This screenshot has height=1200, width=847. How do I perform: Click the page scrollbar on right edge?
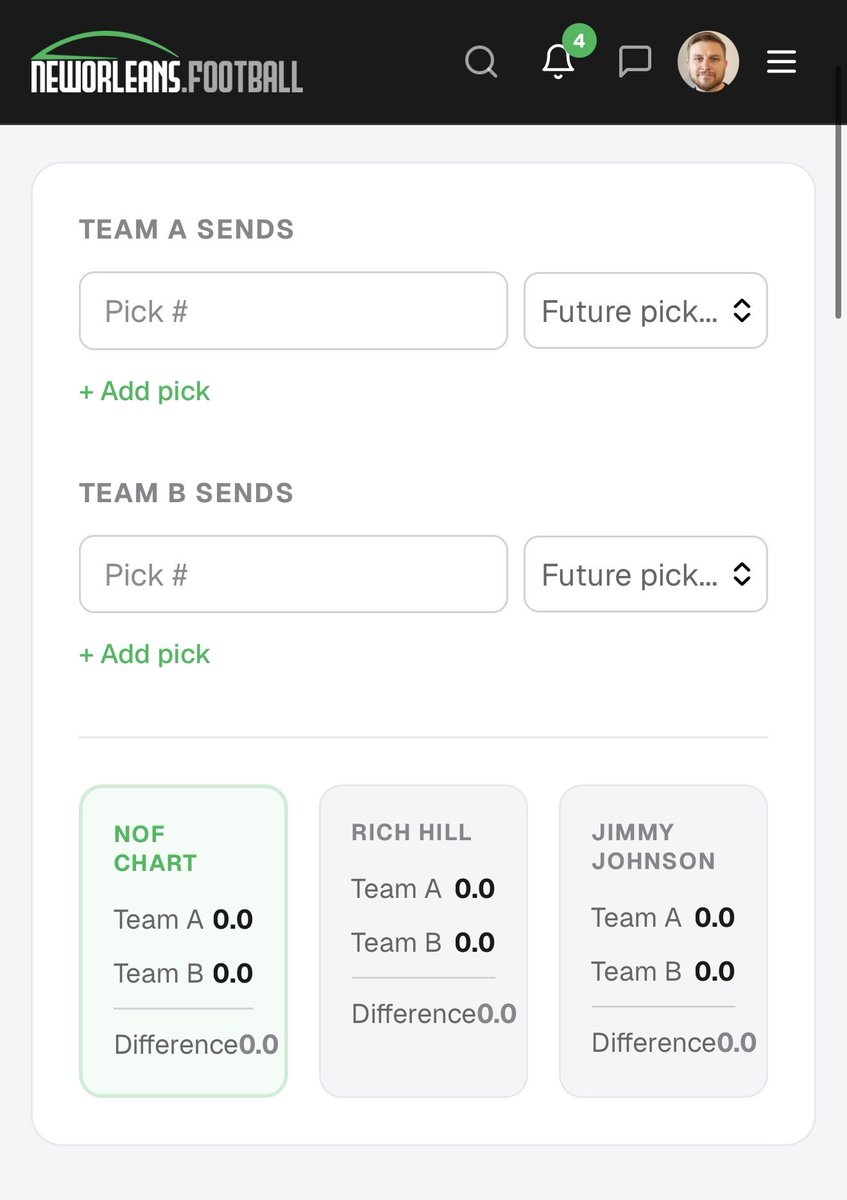coord(839,190)
